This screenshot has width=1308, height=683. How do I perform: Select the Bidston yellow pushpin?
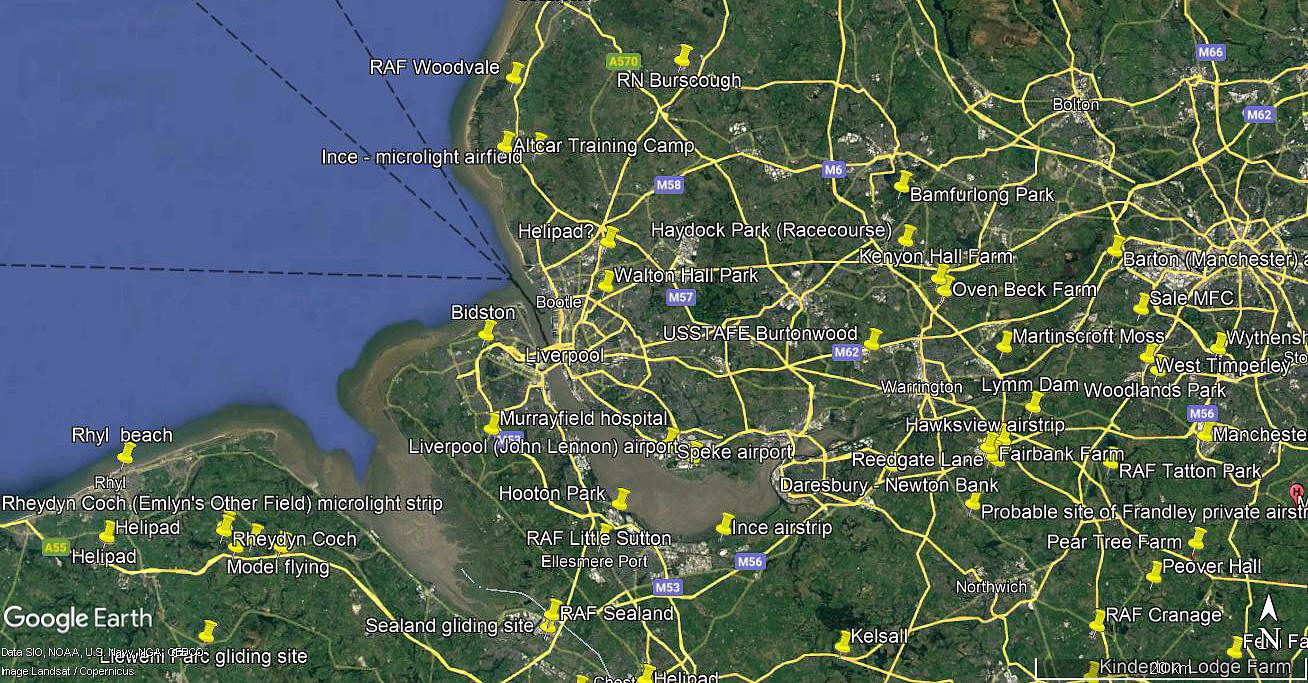click(x=487, y=331)
